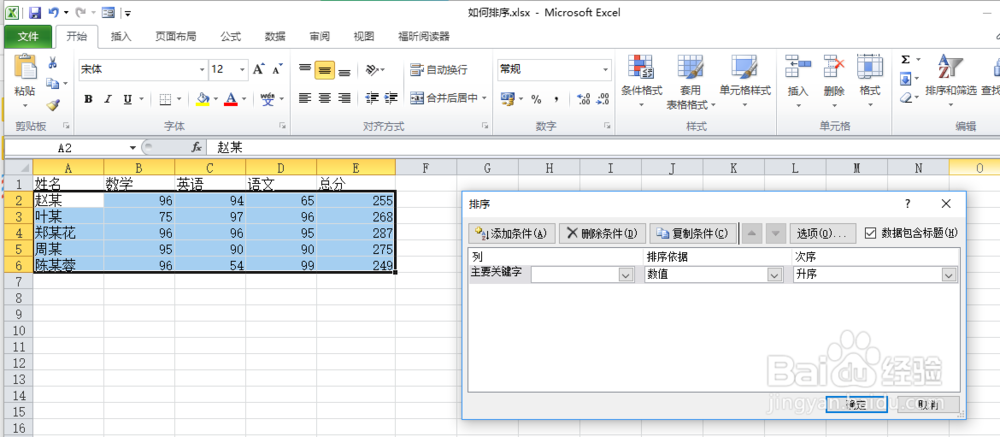
Task: Apply the red font color A
Action: tap(230, 99)
